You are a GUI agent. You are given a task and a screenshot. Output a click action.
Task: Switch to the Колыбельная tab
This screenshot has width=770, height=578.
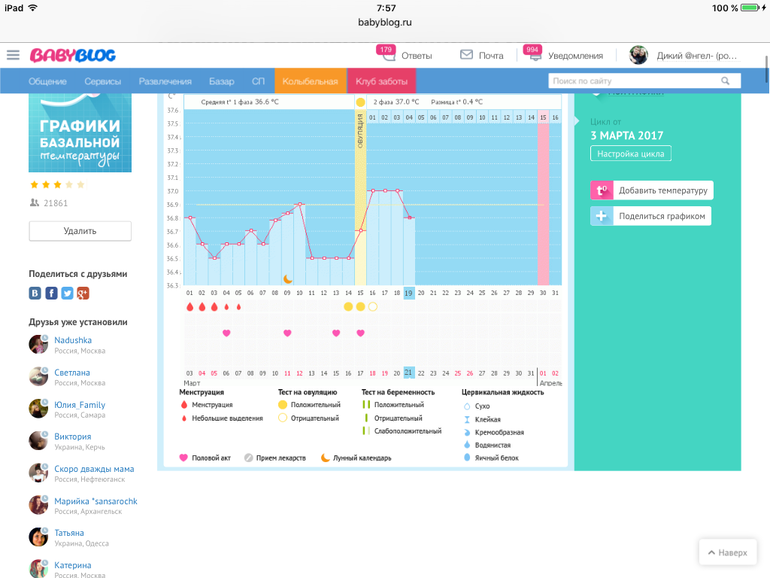click(x=310, y=81)
